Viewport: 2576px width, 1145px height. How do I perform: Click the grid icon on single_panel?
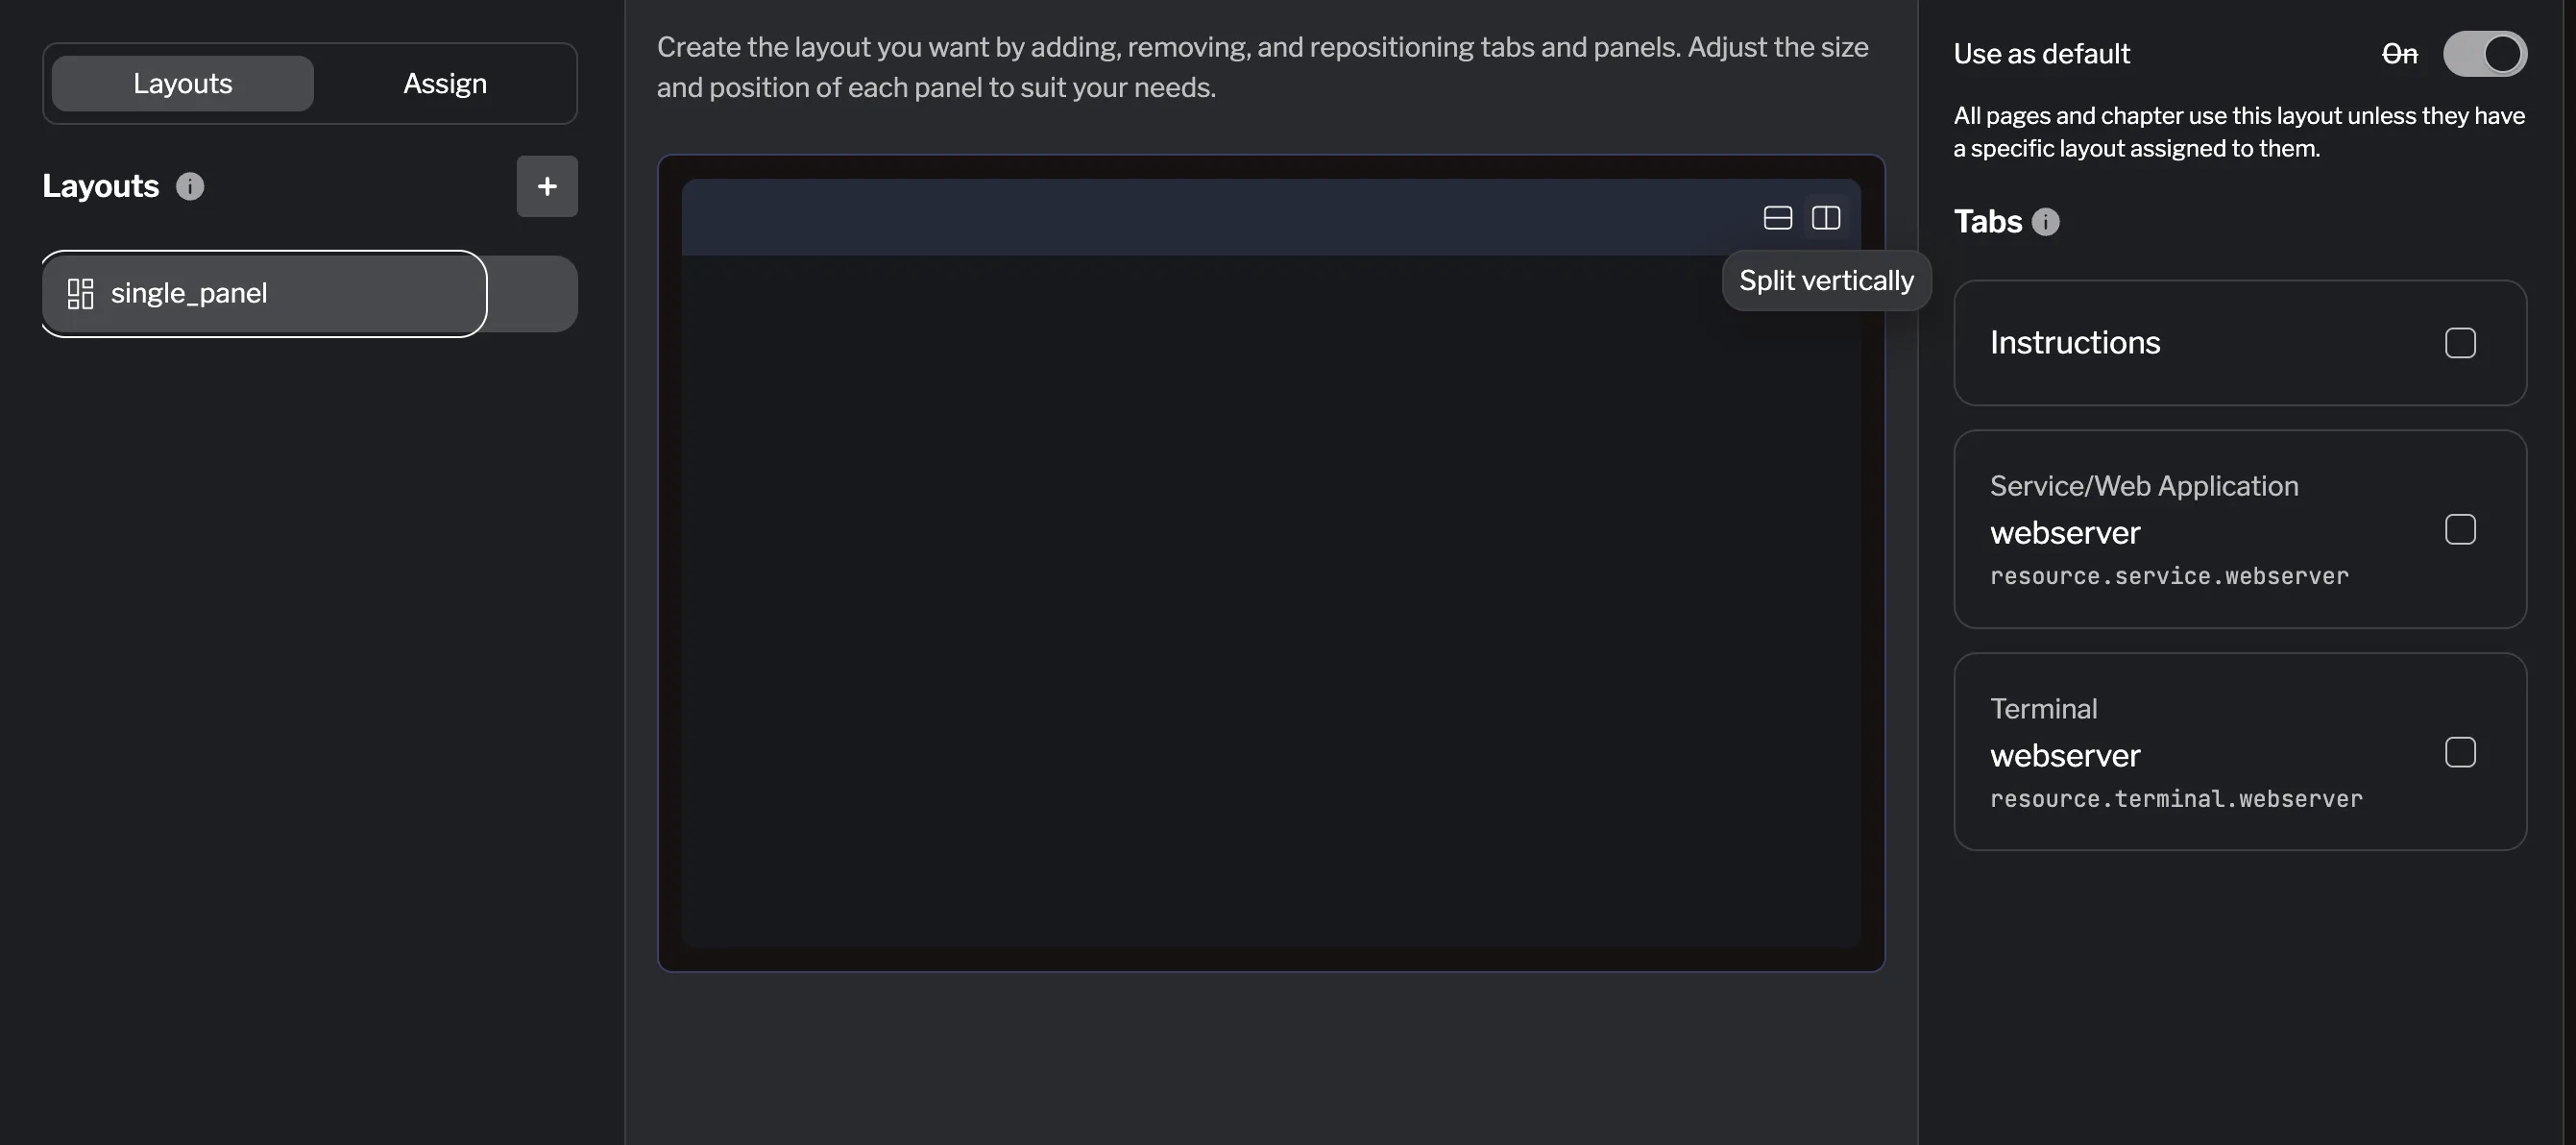(80, 293)
